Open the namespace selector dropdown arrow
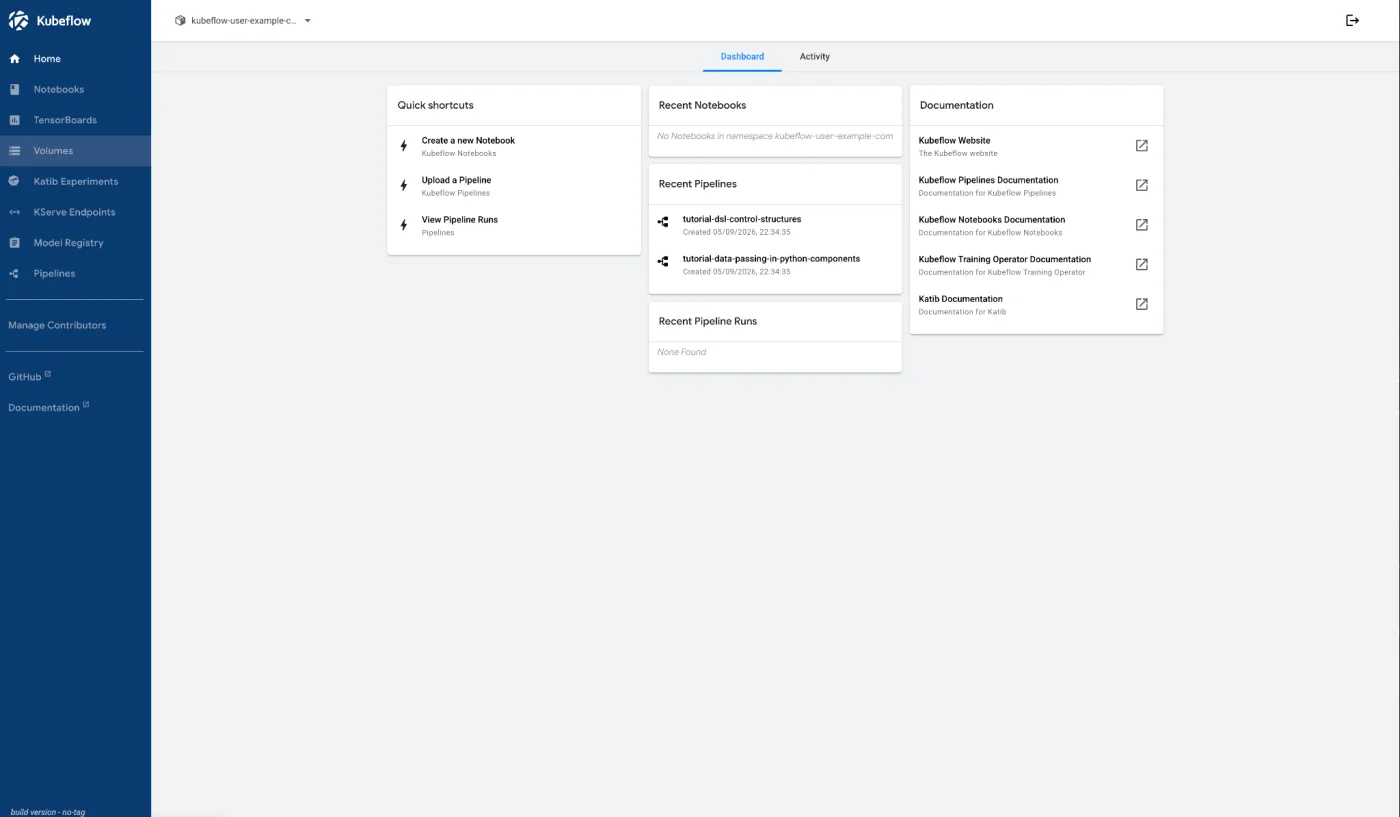 [308, 20]
